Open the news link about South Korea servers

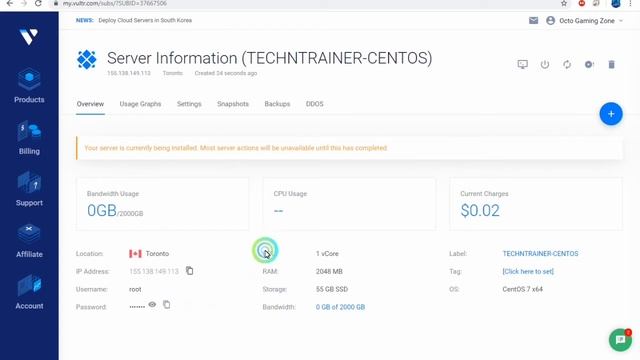tap(145, 20)
